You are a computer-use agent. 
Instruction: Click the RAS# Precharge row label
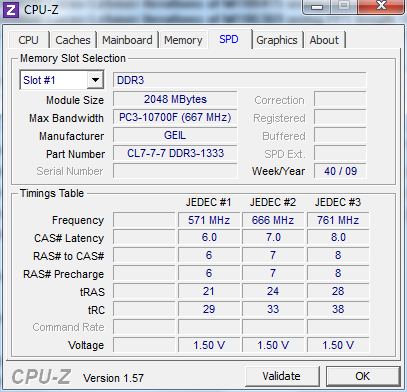[64, 274]
